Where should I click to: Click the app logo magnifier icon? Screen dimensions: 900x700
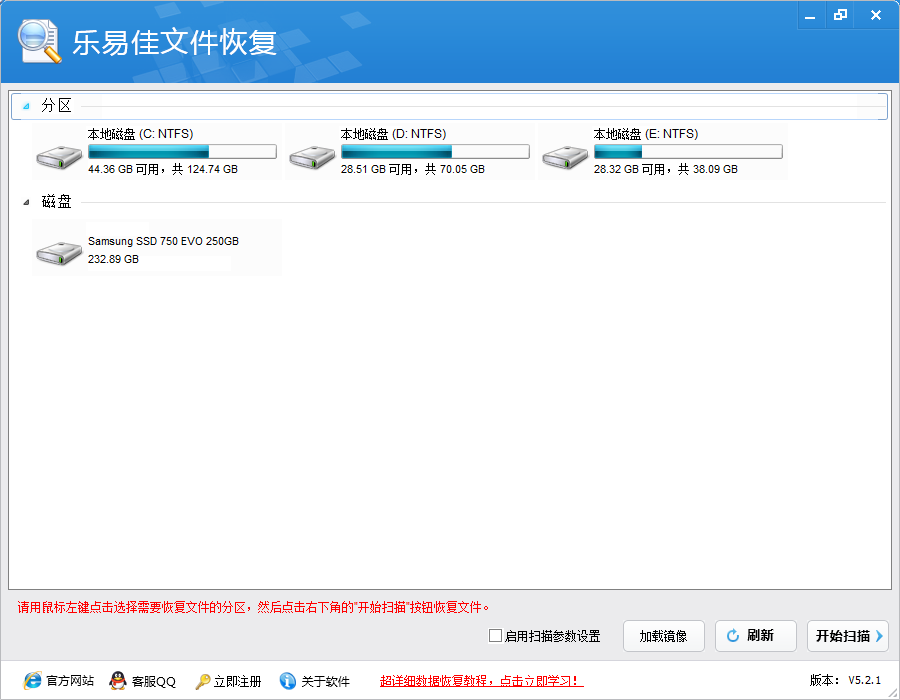(x=39, y=42)
